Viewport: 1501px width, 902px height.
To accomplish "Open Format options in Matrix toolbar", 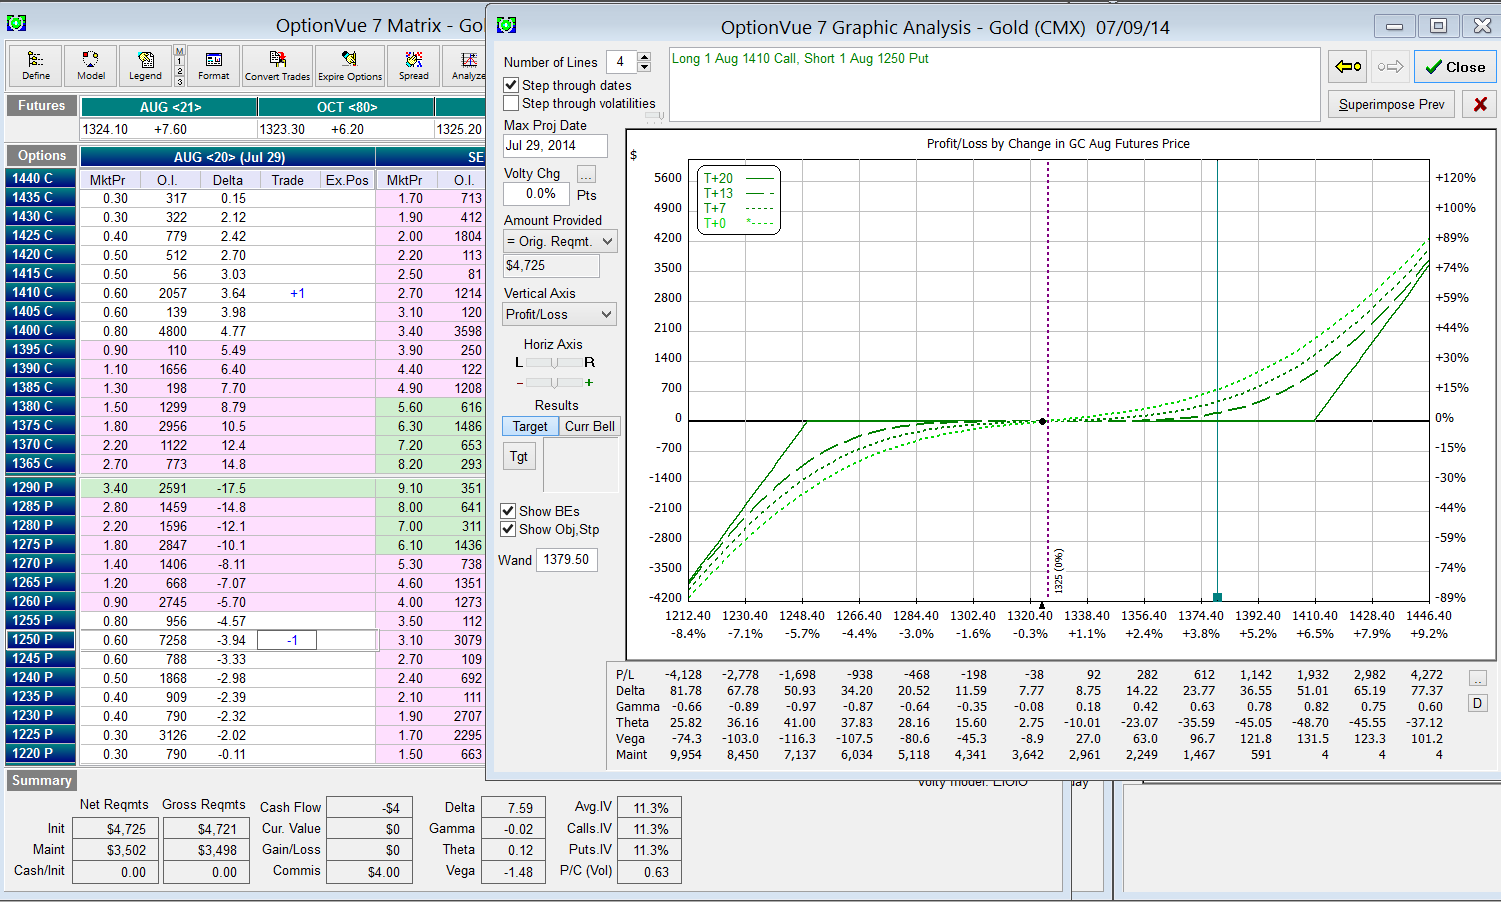I will (213, 66).
